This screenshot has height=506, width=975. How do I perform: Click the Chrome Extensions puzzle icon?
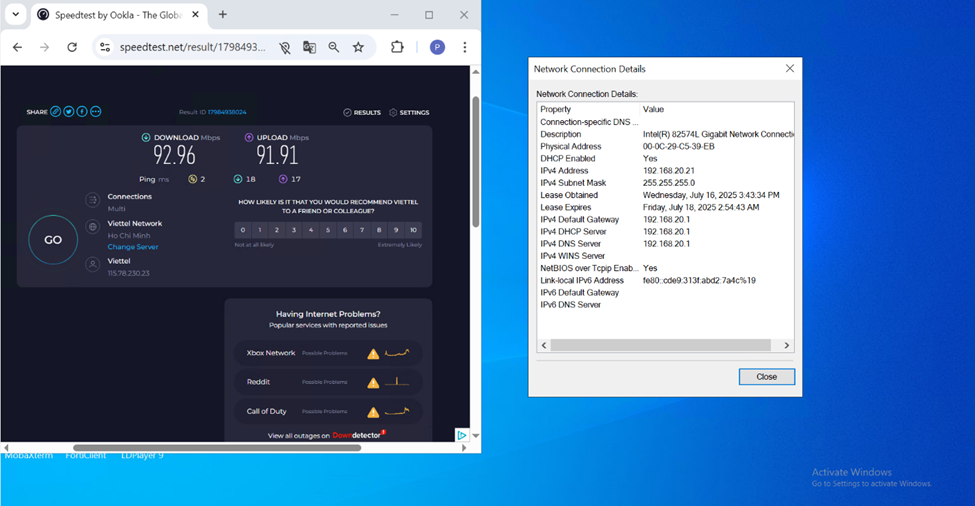(397, 47)
